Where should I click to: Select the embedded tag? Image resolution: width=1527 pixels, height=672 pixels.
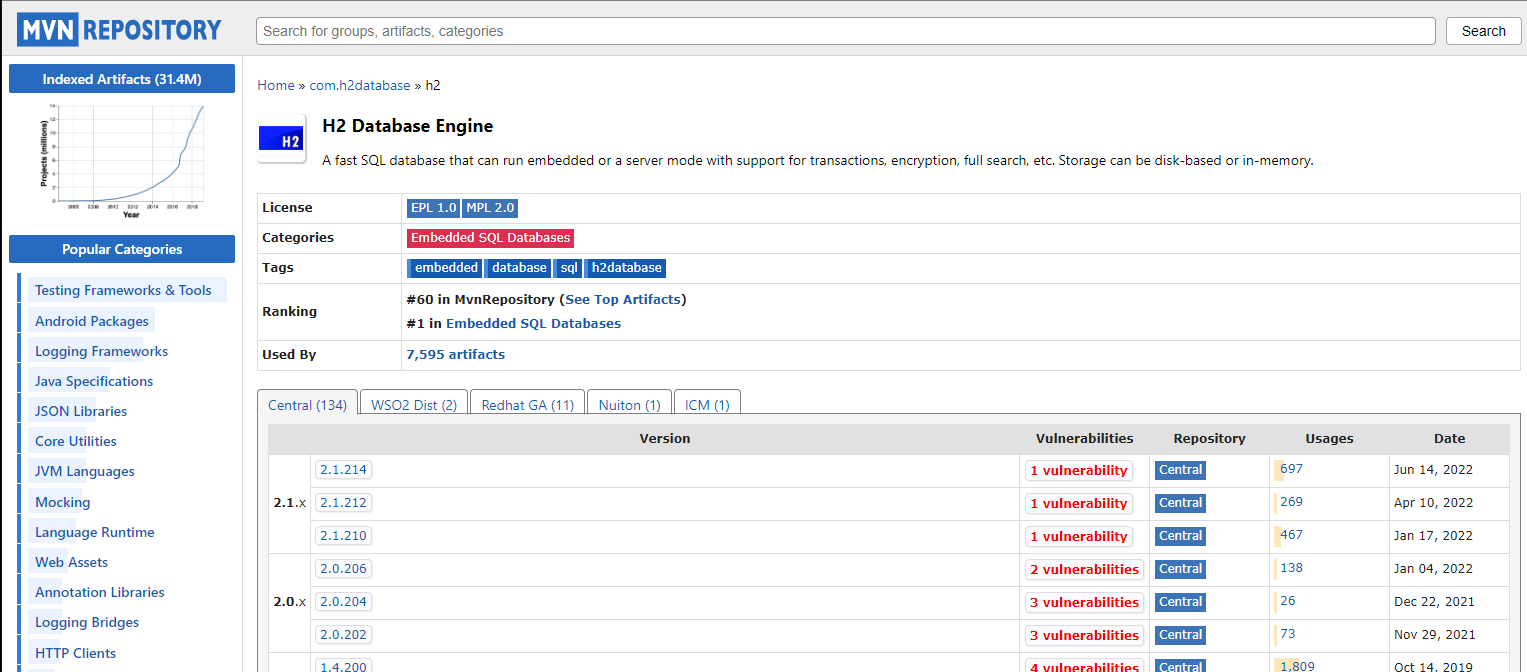[x=446, y=268]
